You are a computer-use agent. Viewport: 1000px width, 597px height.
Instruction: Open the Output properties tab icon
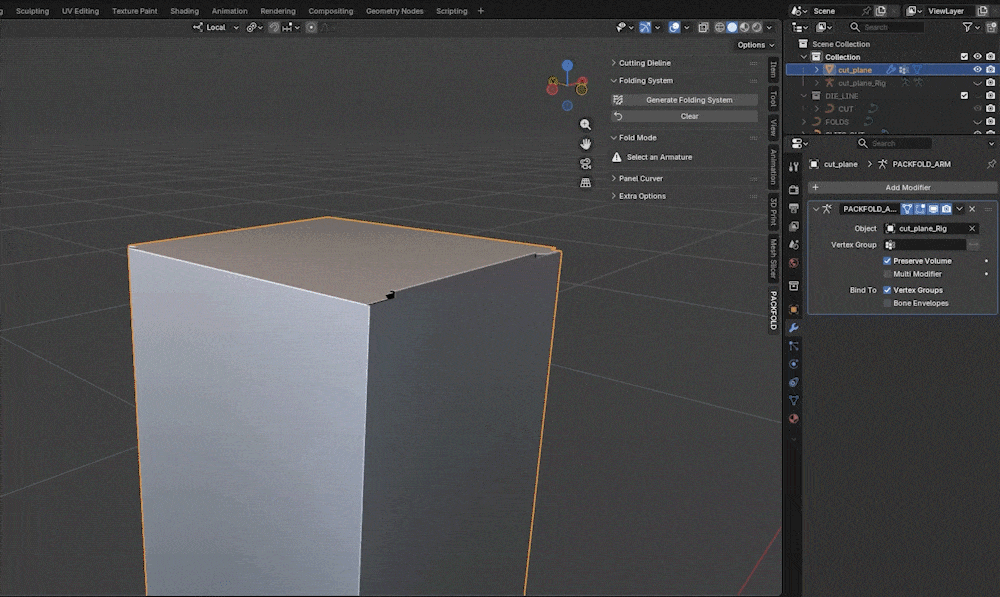[x=793, y=208]
